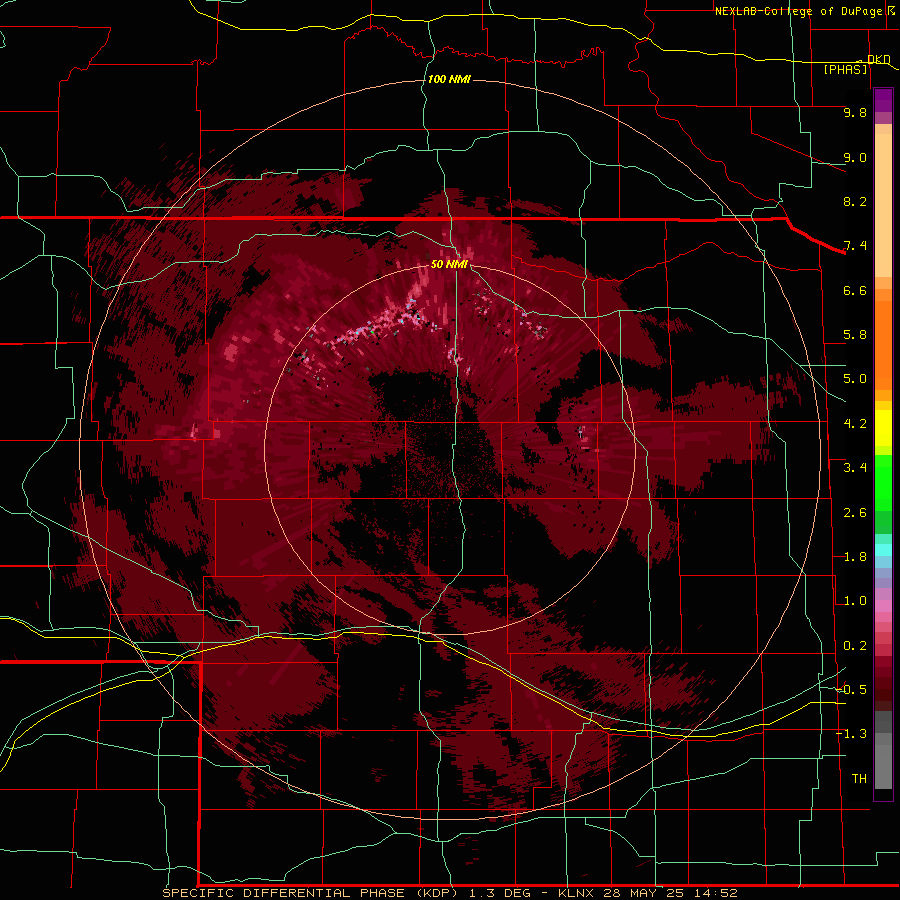
Task: Click the peach color bar segment near 8.2
Action: pyautogui.click(x=883, y=205)
